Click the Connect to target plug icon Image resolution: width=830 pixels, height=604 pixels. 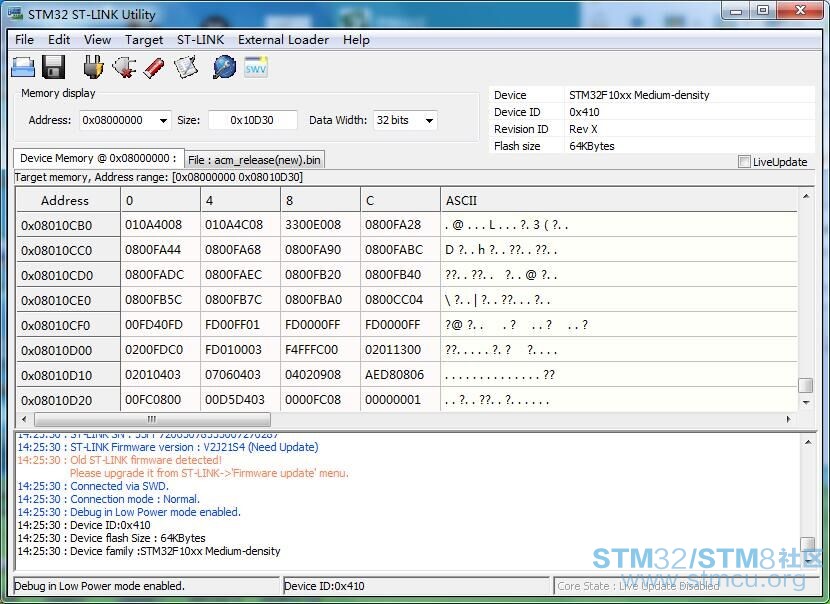tap(93, 67)
